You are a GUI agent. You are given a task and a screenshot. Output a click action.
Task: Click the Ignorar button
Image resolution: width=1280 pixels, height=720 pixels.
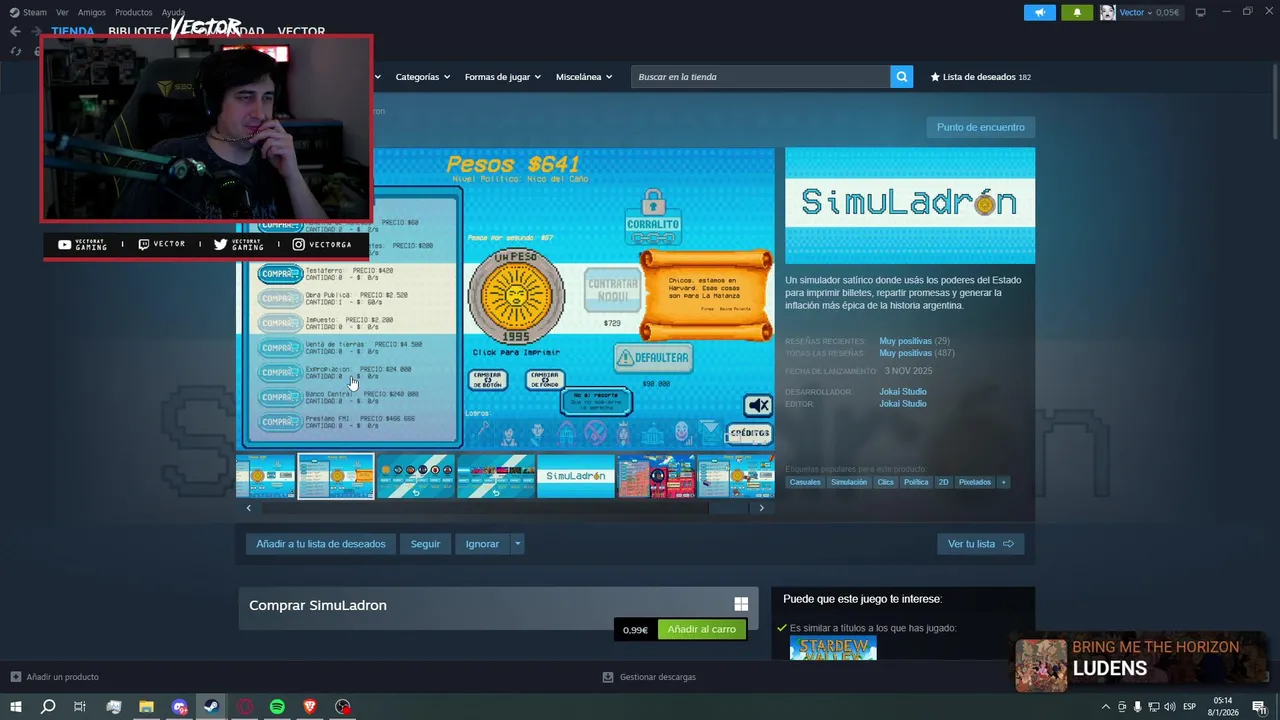pyautogui.click(x=482, y=544)
